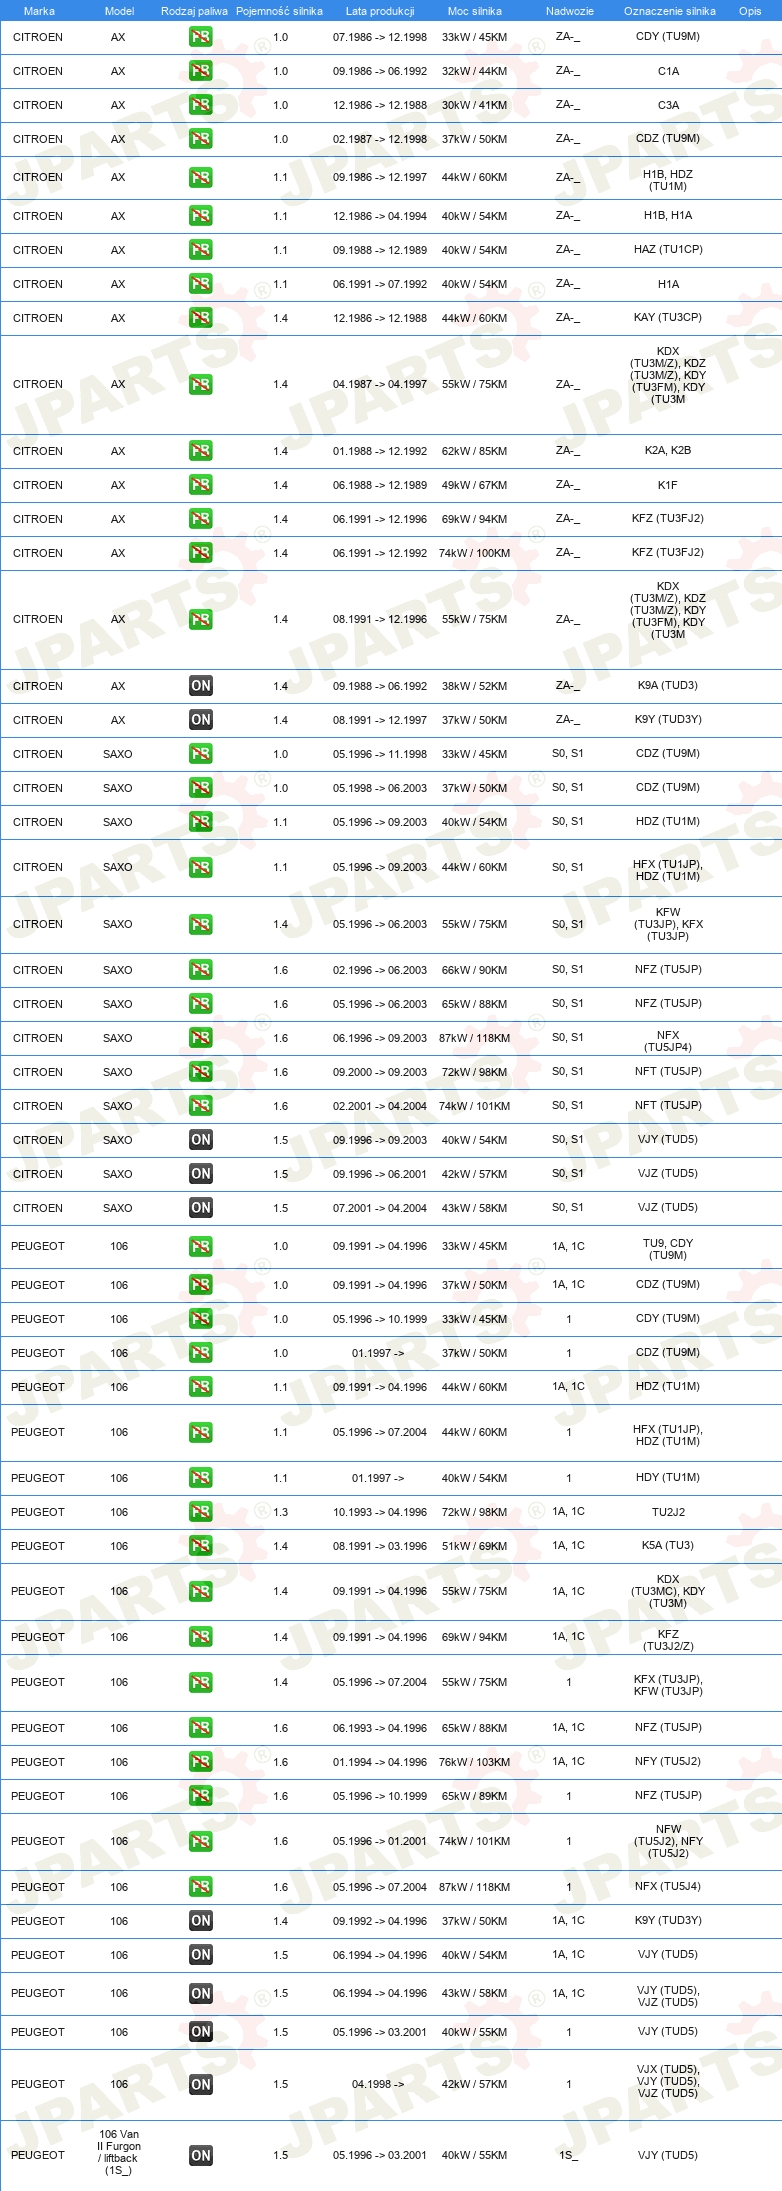782x2191 pixels.
Task: Click date cell 02.1987 -> 12.1998
Action: tap(380, 139)
